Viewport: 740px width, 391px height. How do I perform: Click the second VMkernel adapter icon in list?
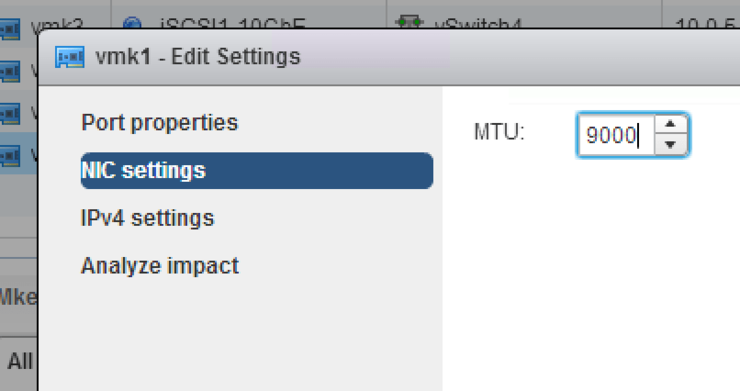point(10,72)
